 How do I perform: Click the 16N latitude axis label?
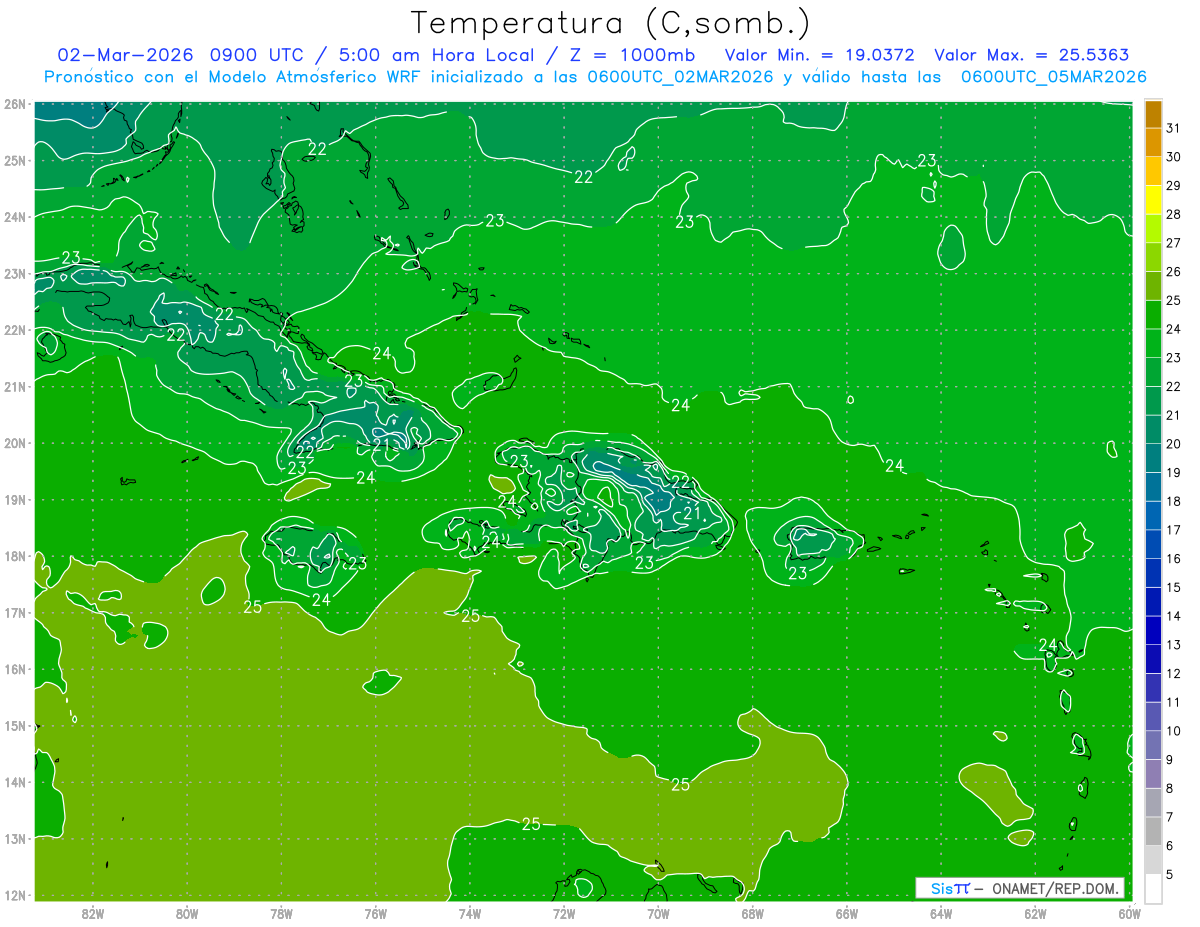[14, 669]
